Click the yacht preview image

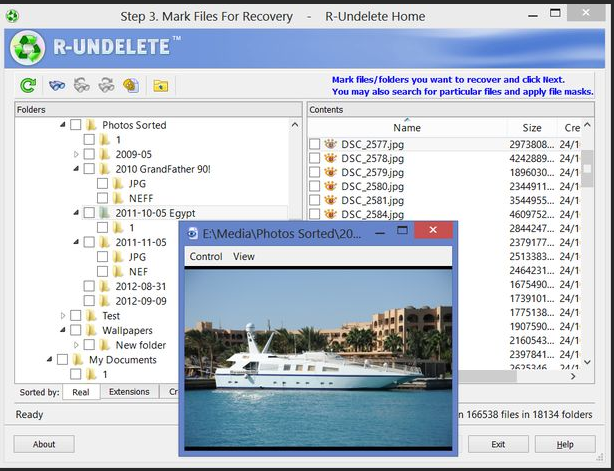[318, 358]
